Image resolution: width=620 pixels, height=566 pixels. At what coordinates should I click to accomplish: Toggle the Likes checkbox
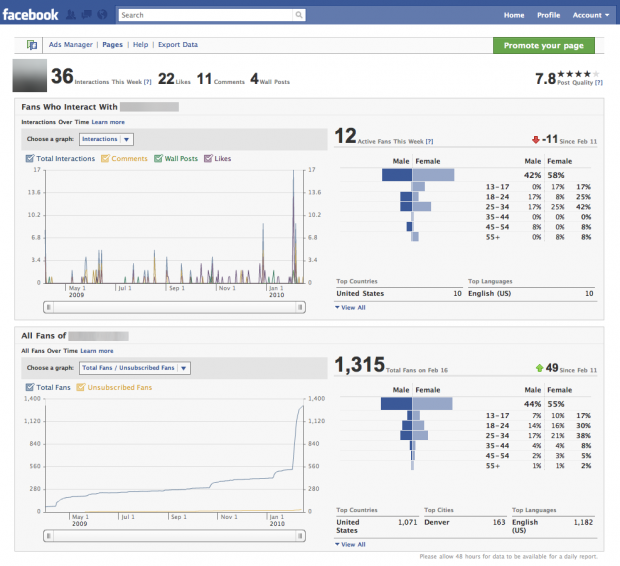click(208, 159)
